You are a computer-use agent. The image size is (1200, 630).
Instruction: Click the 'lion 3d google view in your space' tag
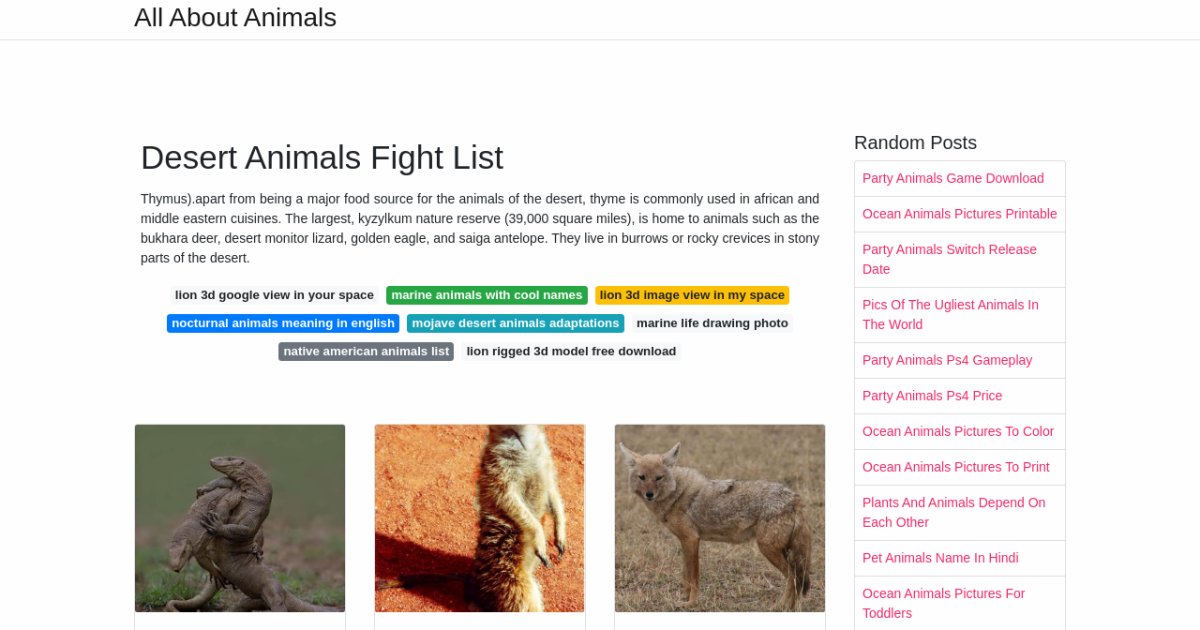click(274, 295)
